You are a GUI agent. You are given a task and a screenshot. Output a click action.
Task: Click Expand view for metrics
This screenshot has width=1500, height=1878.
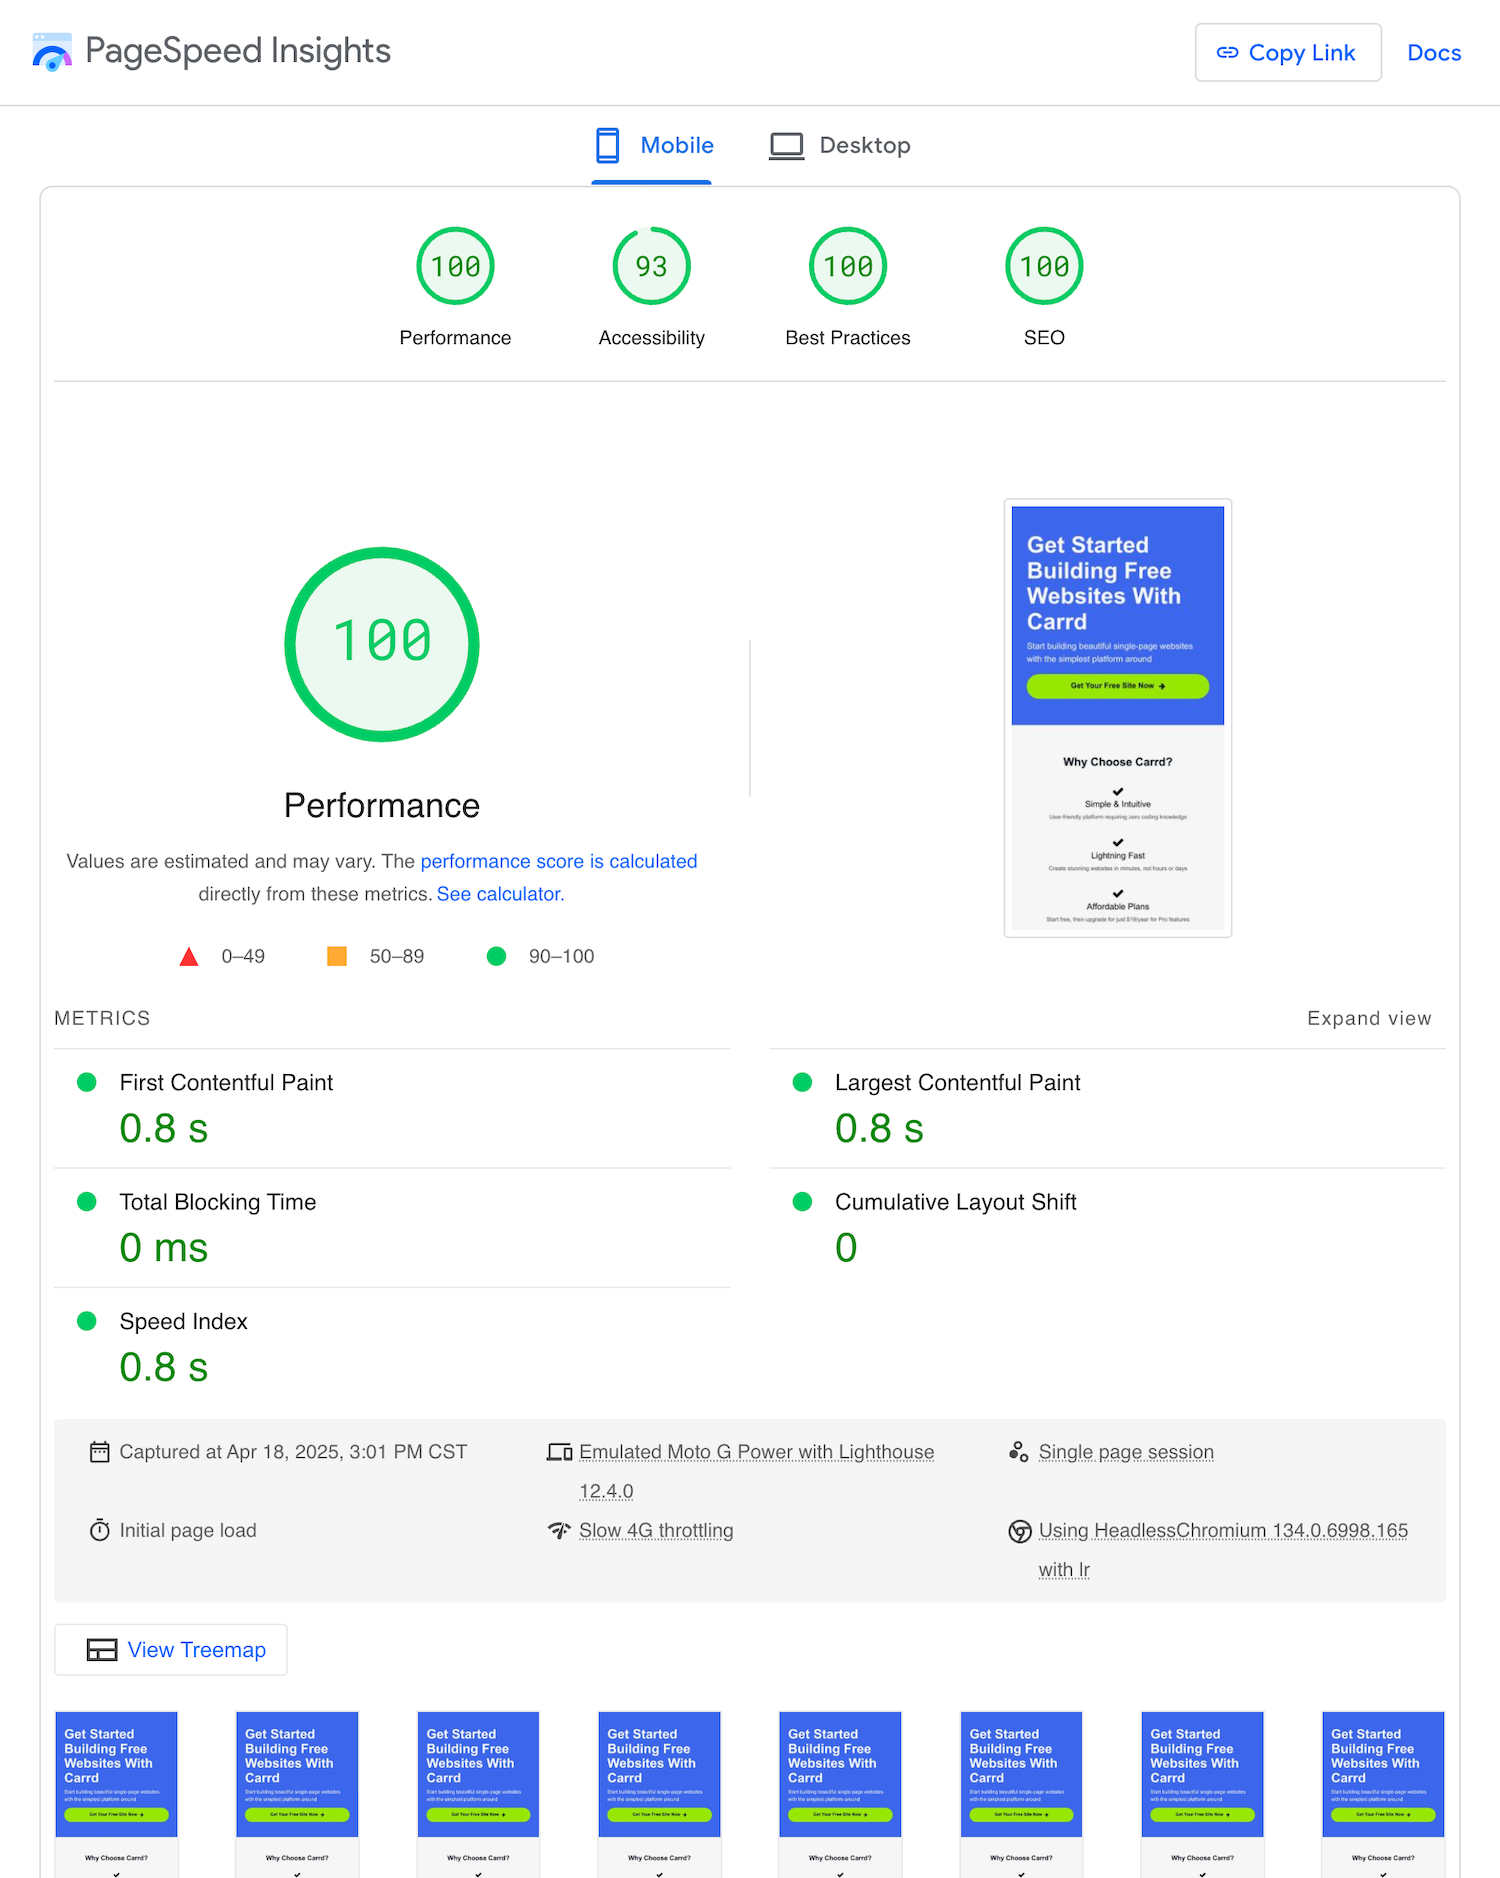[x=1369, y=1018]
